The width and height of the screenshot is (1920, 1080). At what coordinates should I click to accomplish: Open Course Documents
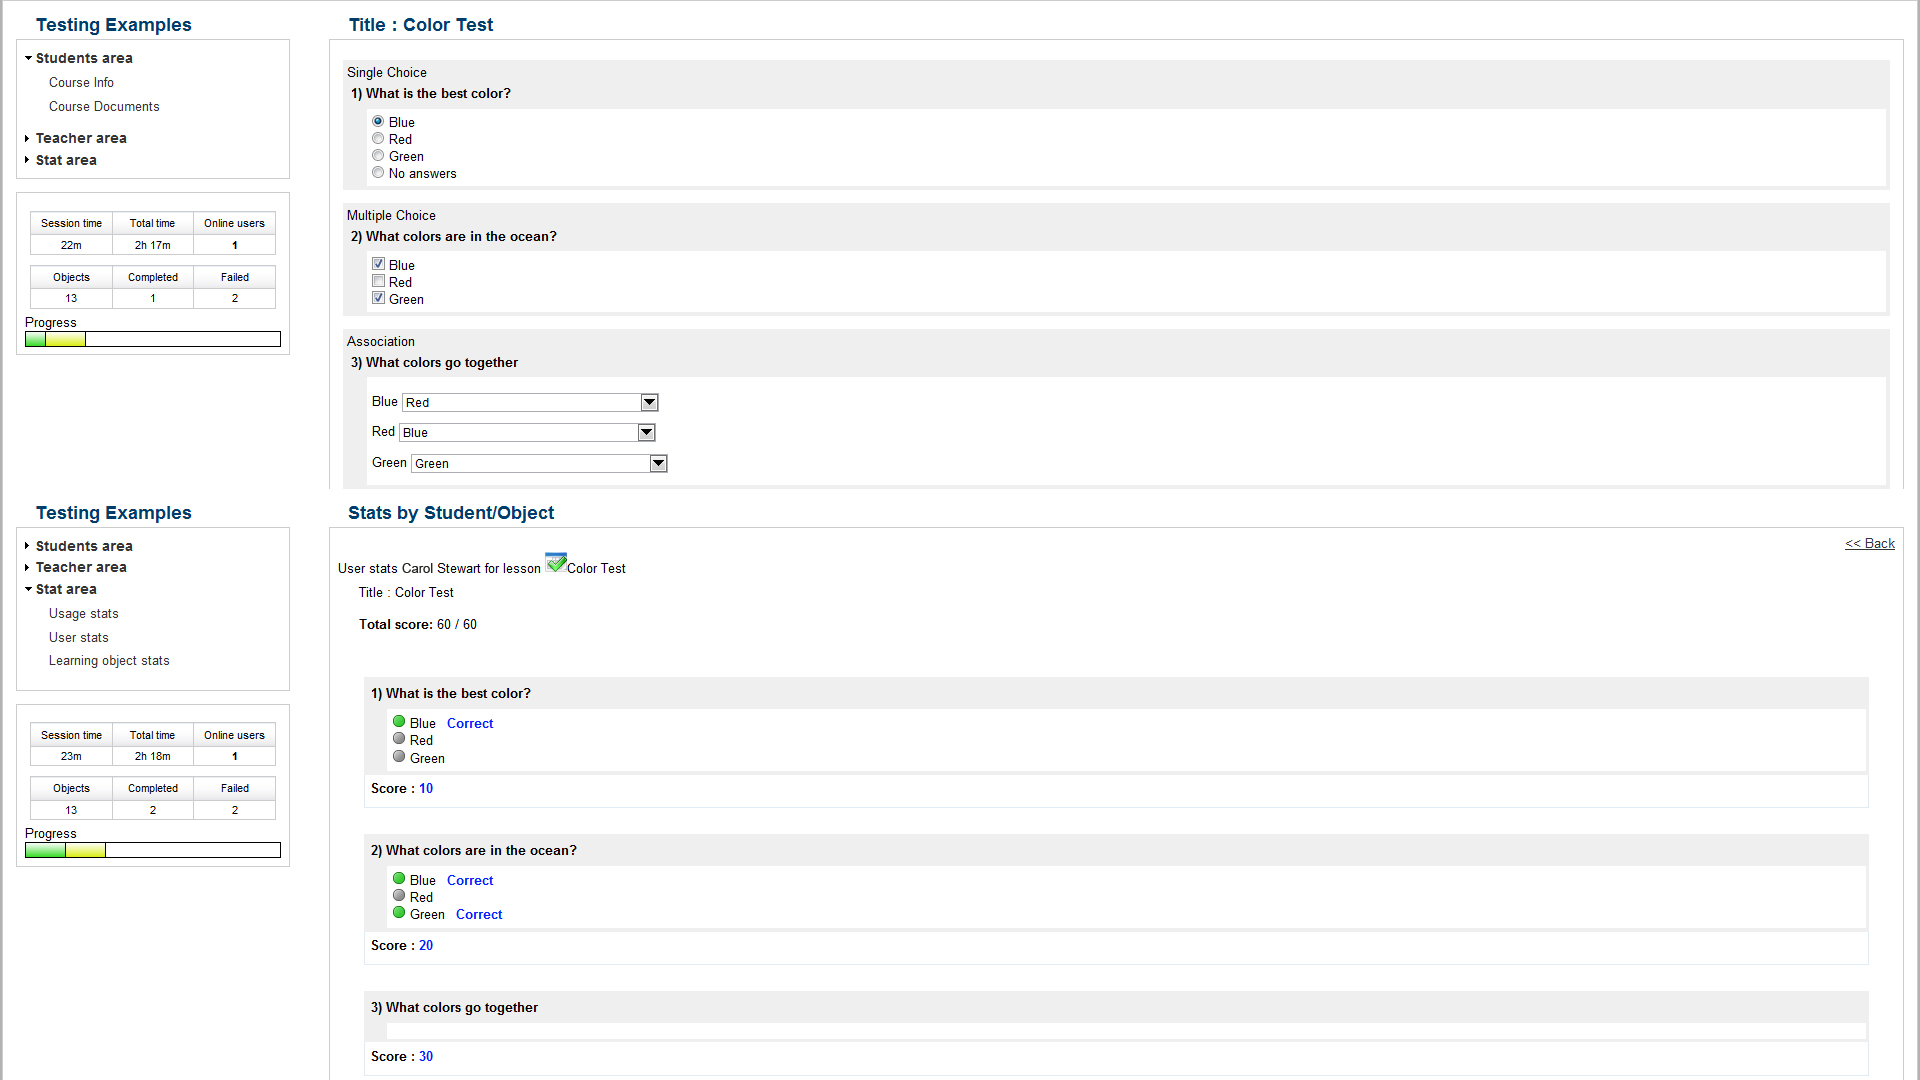point(104,106)
